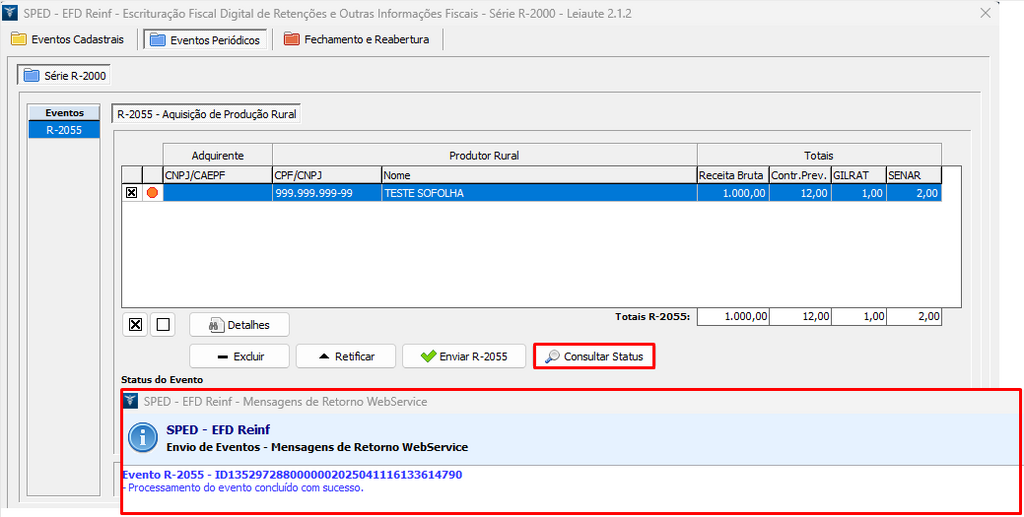This screenshot has width=1024, height=517.
Task: Close the SPED EFD Reinf window
Action: point(986,14)
